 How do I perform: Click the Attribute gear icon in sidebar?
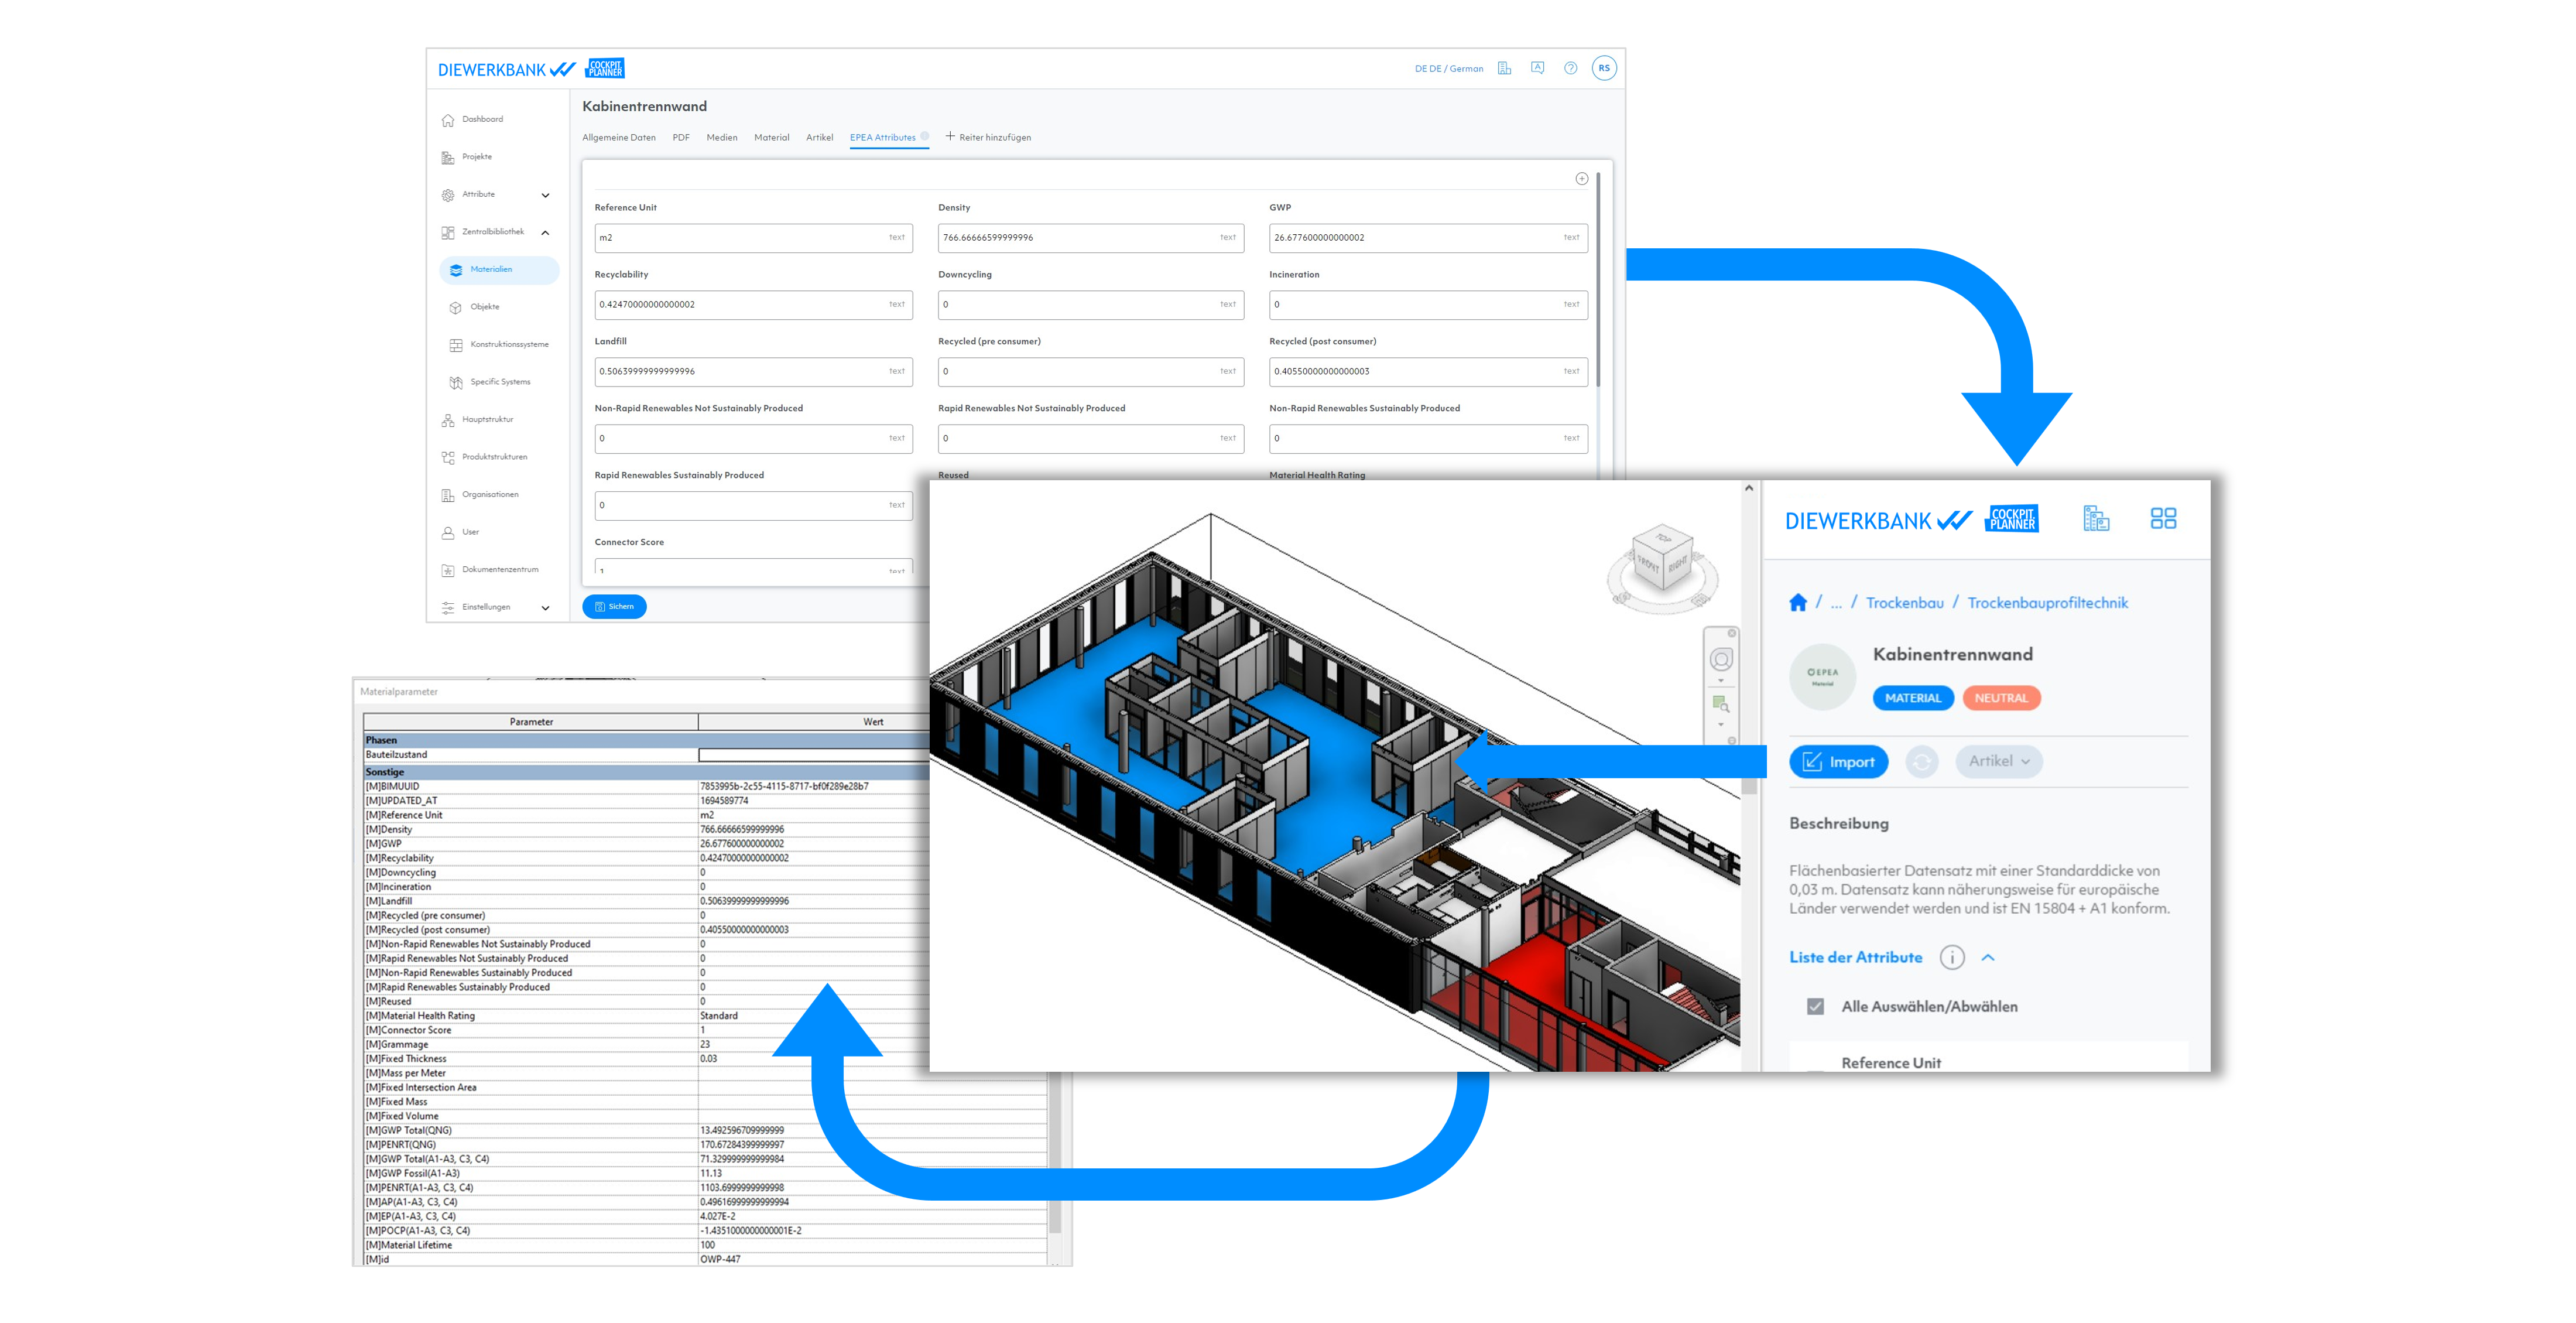tap(448, 195)
